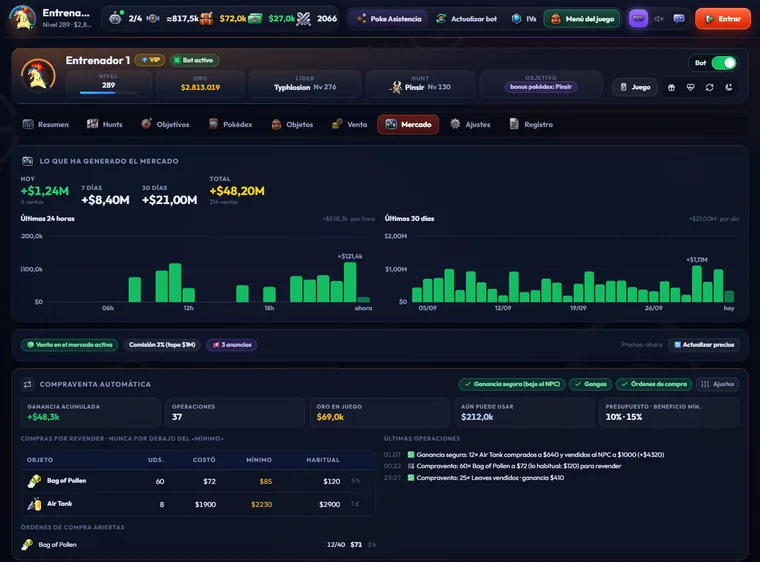Screen dimensions: 760x562
Task: Click the gift box icon
Action: (671, 87)
